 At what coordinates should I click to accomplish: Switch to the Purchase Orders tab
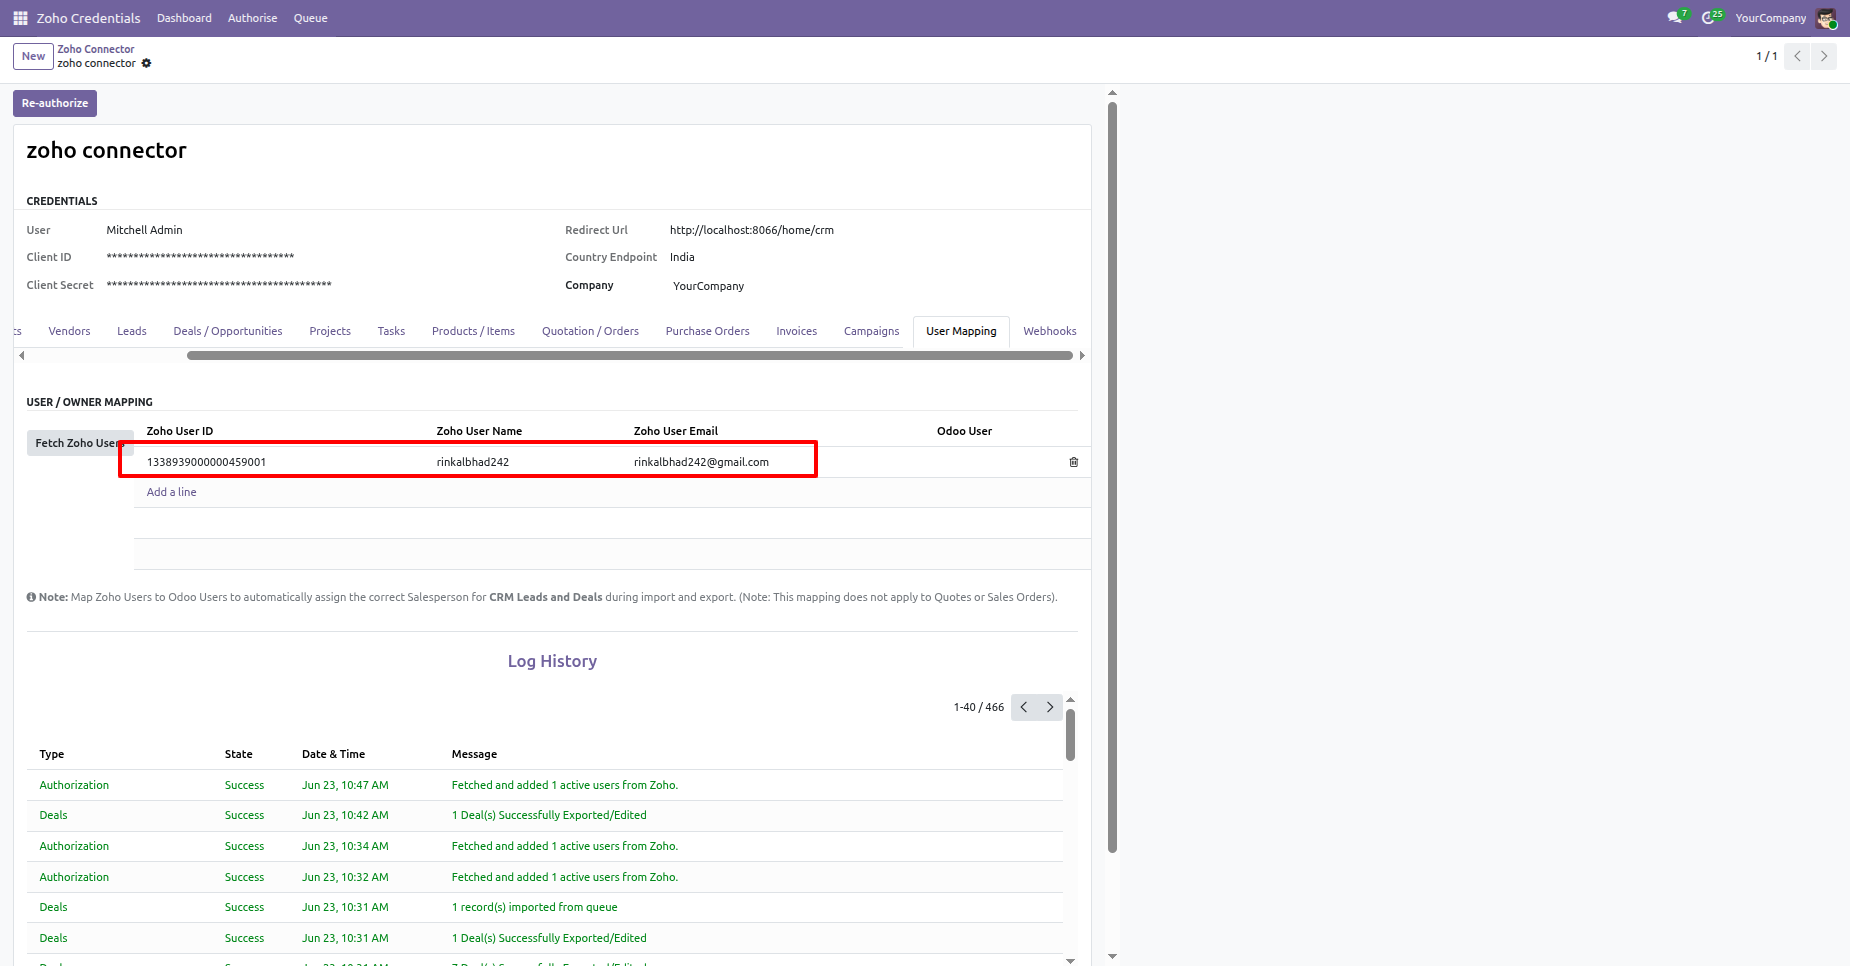(x=707, y=331)
